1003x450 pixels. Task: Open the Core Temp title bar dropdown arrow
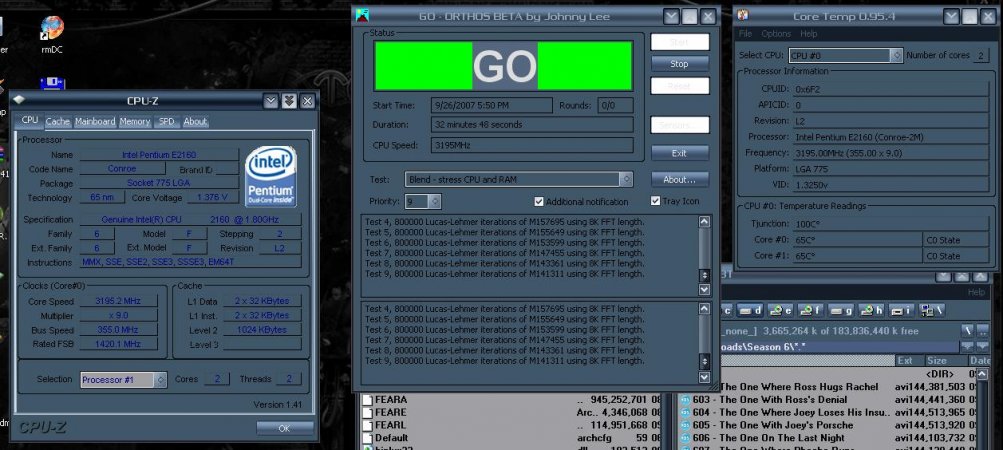pos(951,17)
